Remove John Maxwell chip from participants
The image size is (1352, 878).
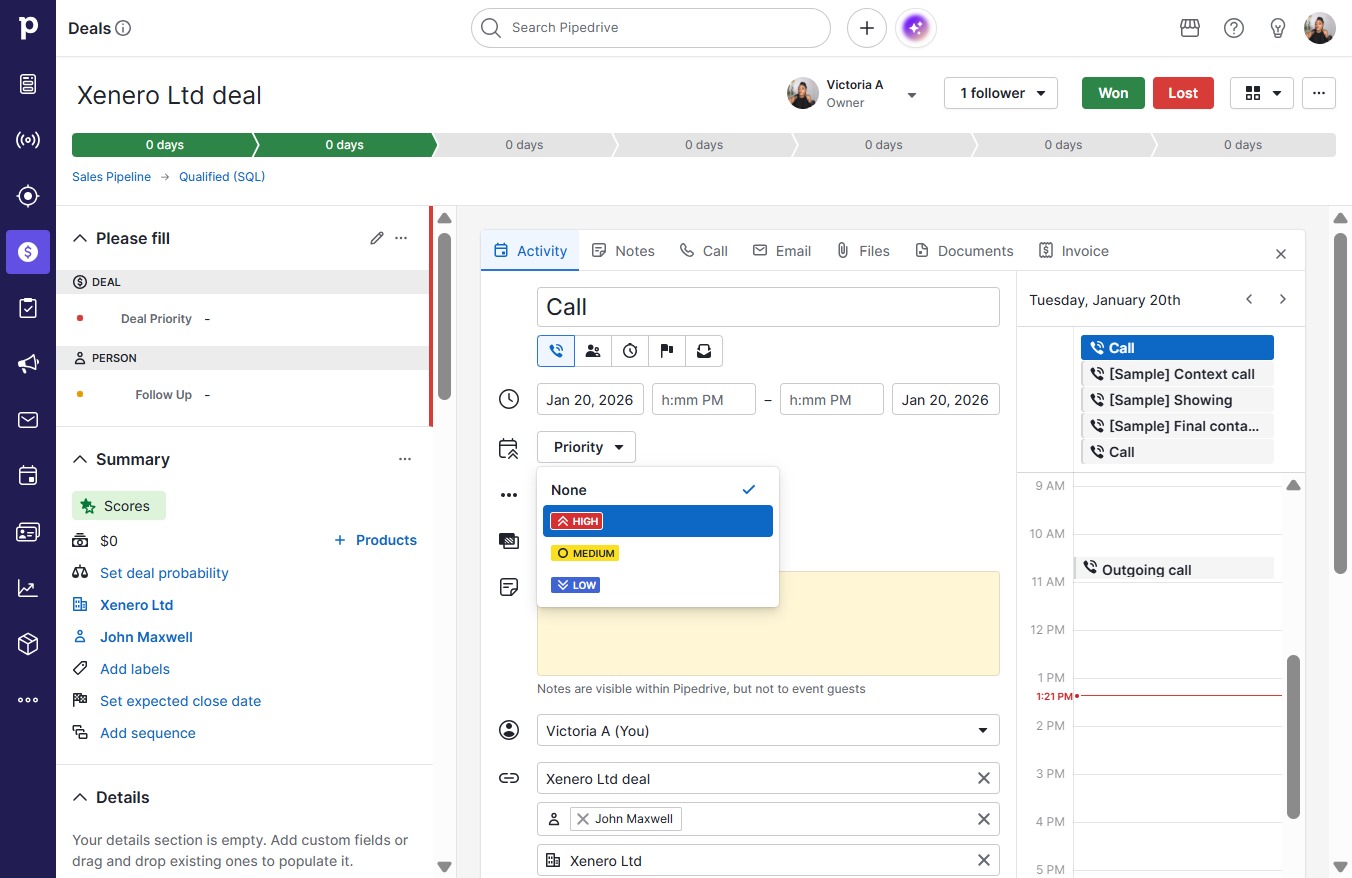583,819
